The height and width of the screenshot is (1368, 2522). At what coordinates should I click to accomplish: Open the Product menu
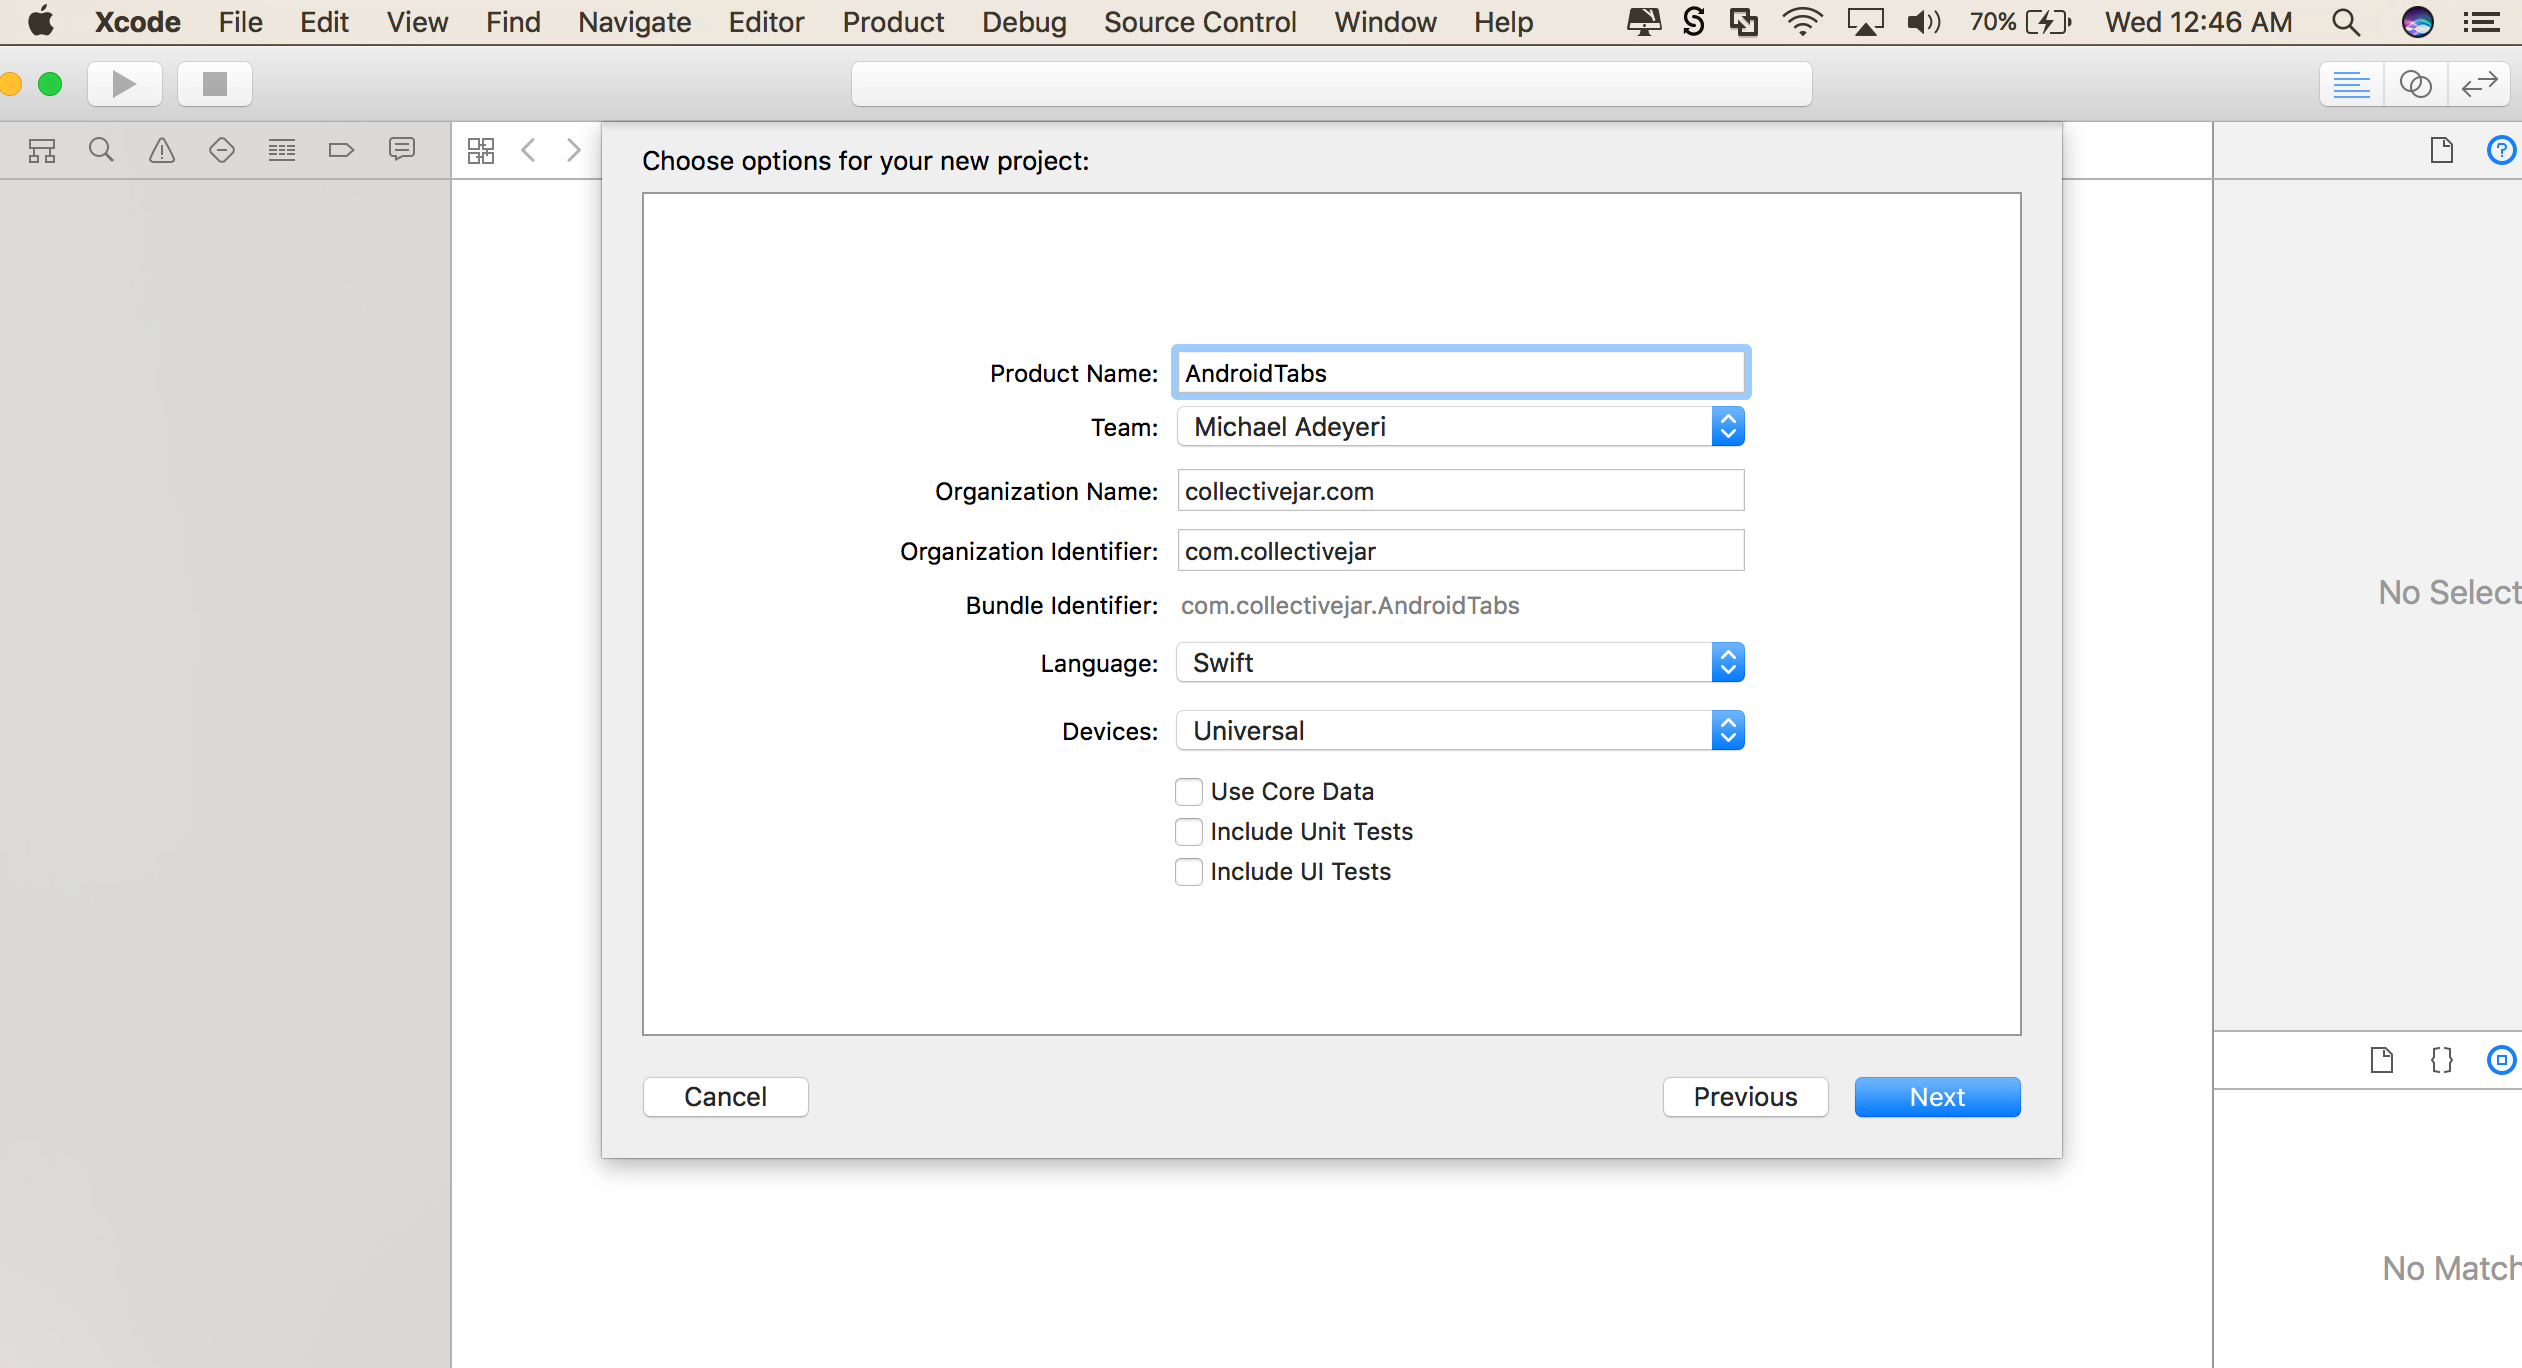892,22
